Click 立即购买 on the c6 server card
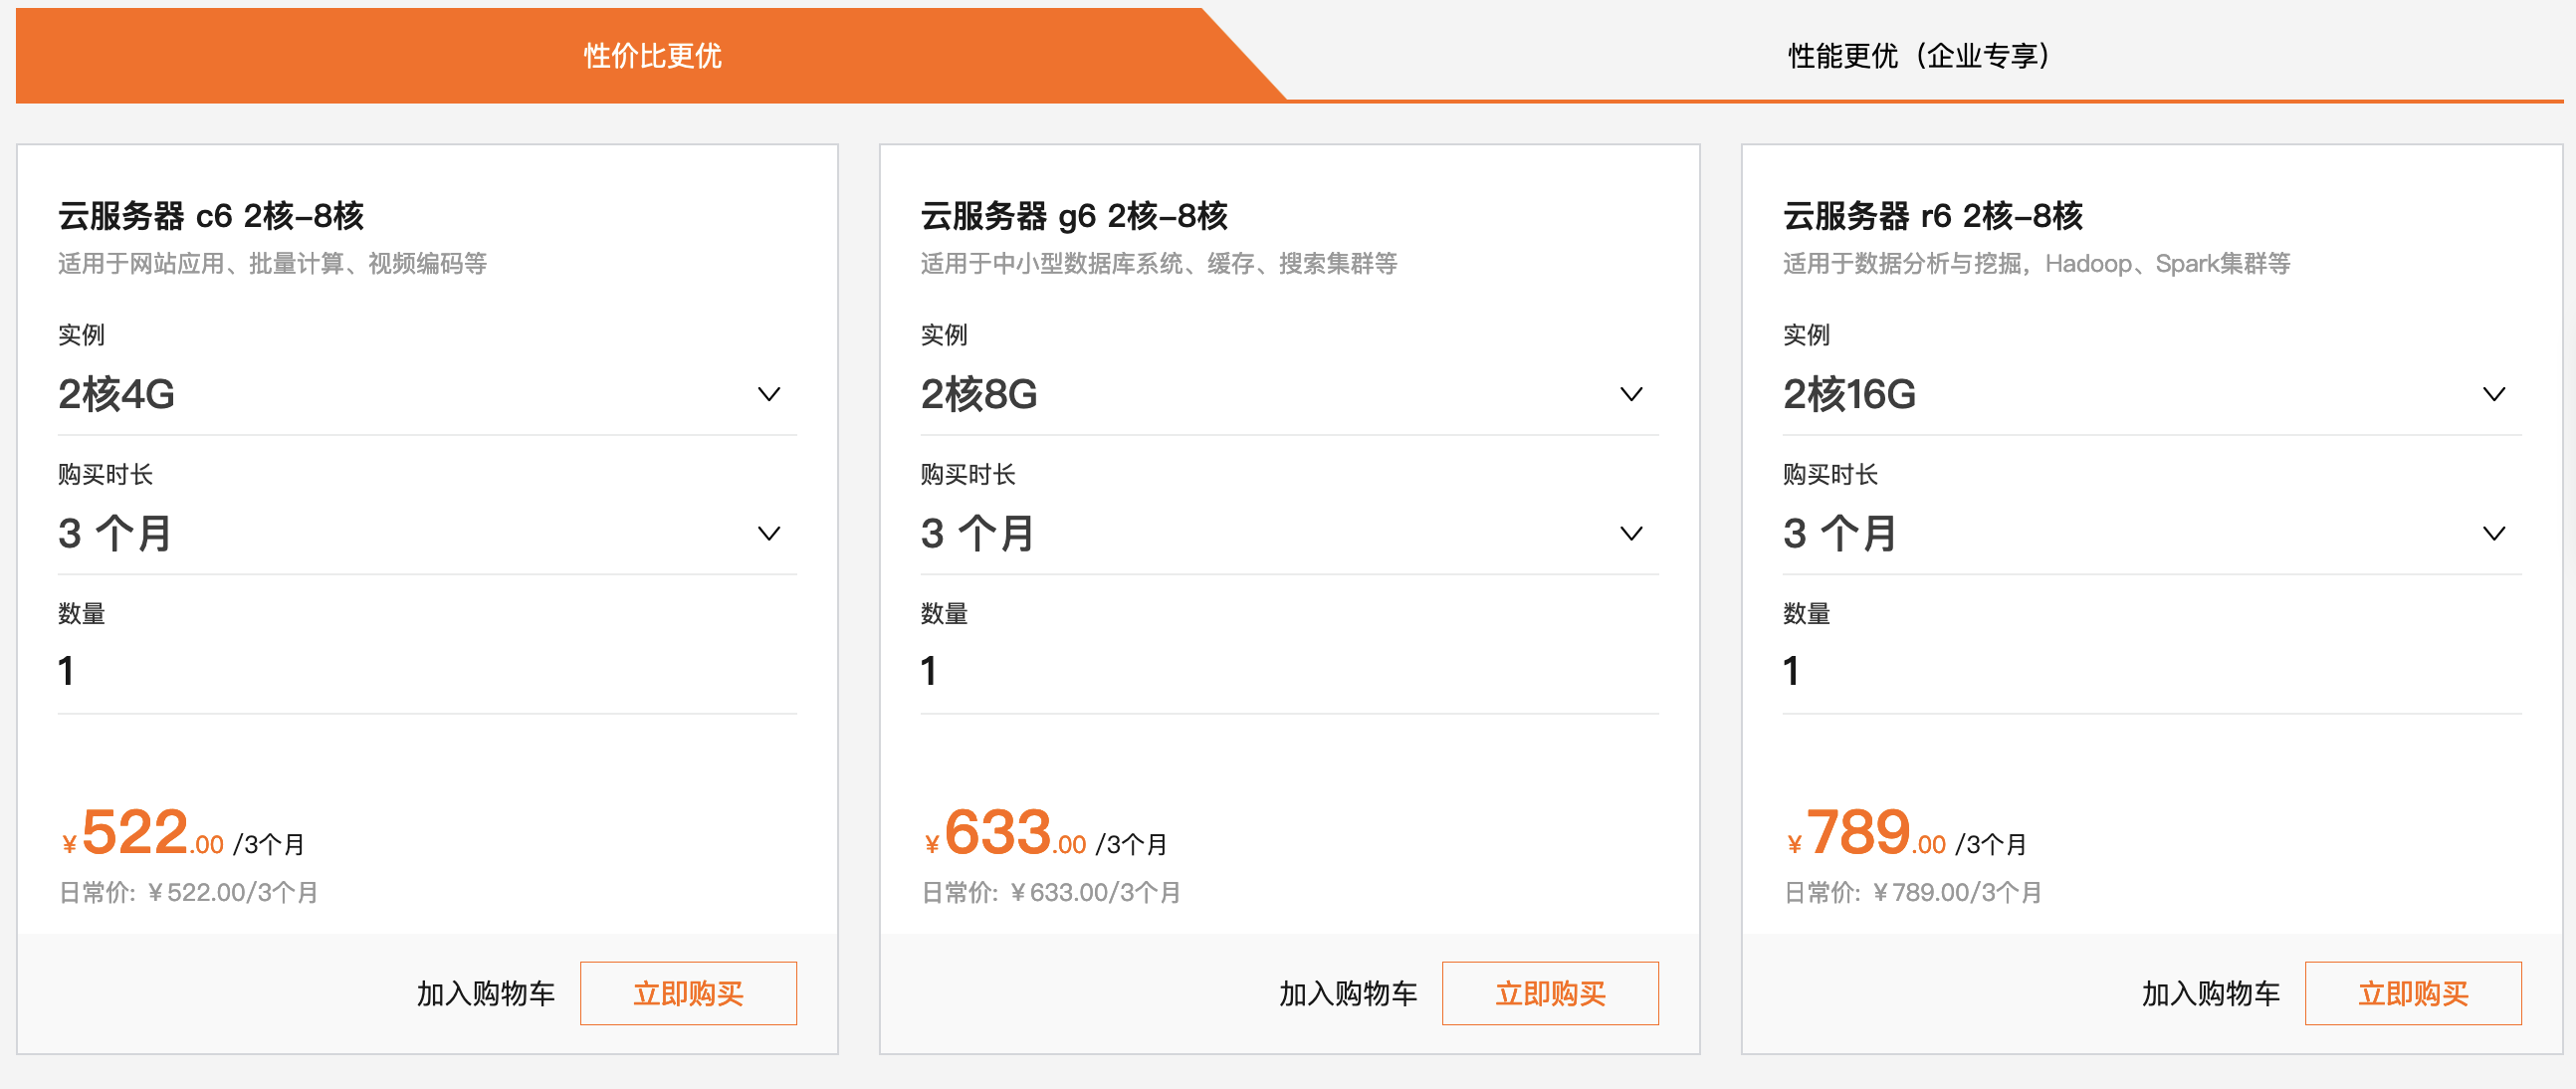The height and width of the screenshot is (1089, 2576). (688, 993)
